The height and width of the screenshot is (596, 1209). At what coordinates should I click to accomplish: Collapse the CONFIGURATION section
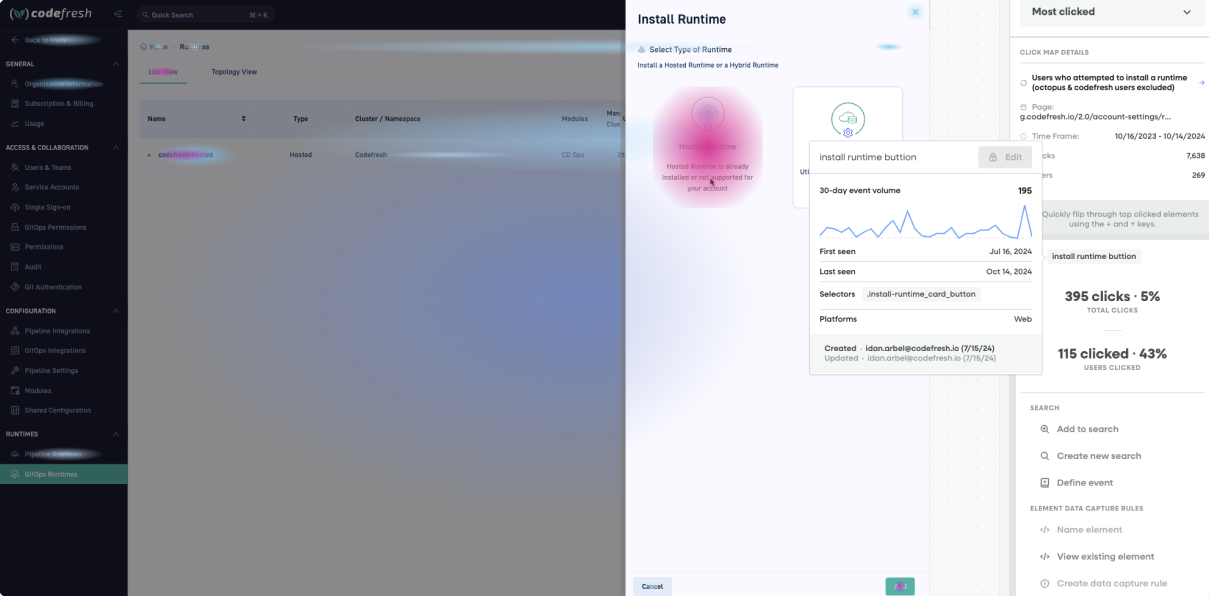116,311
